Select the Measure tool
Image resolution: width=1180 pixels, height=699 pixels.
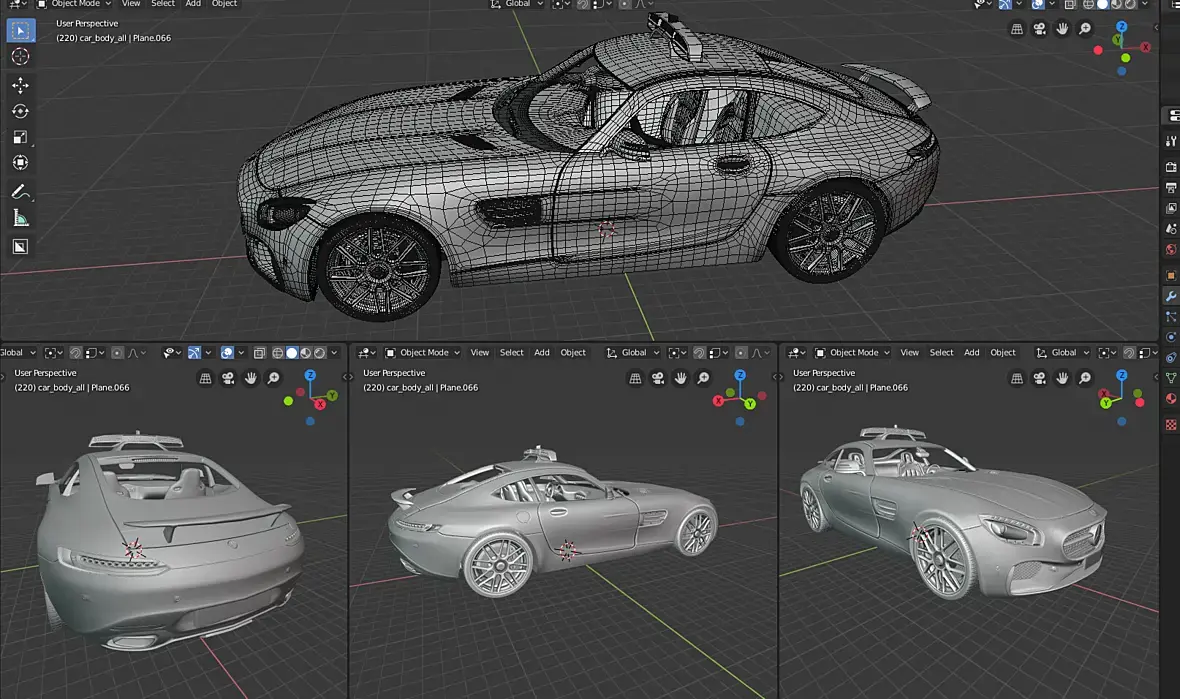(20, 218)
